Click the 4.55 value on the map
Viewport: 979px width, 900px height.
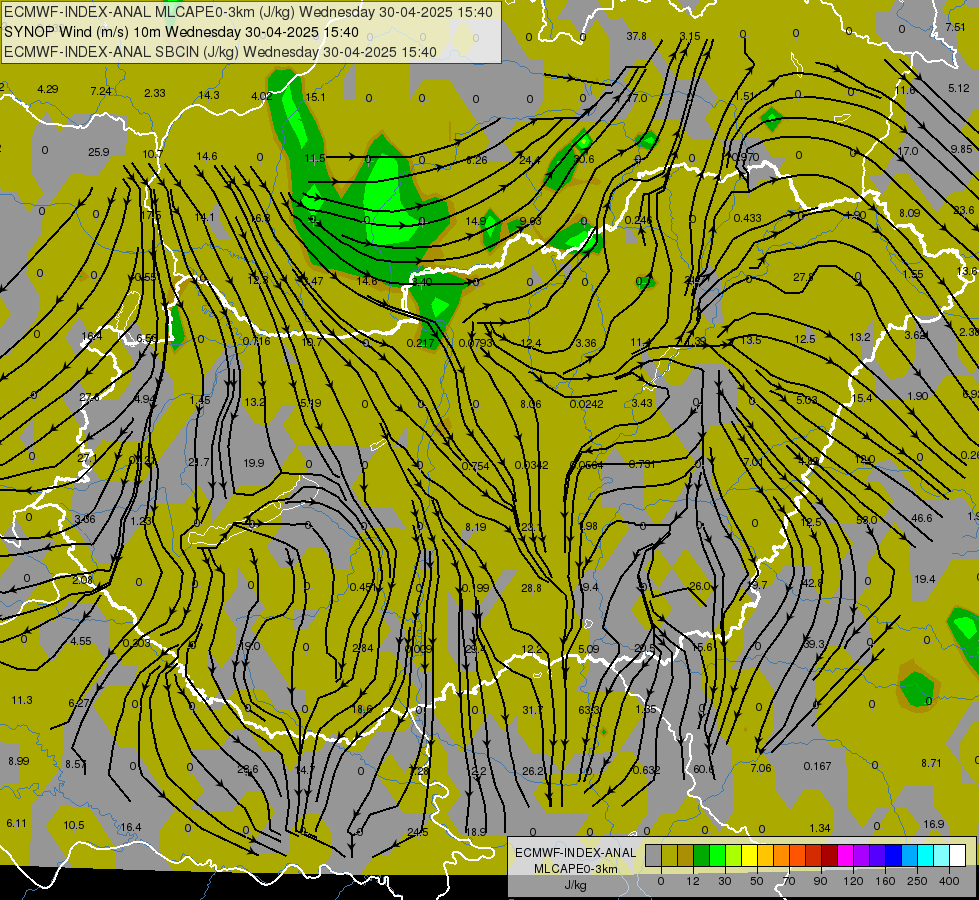(81, 641)
